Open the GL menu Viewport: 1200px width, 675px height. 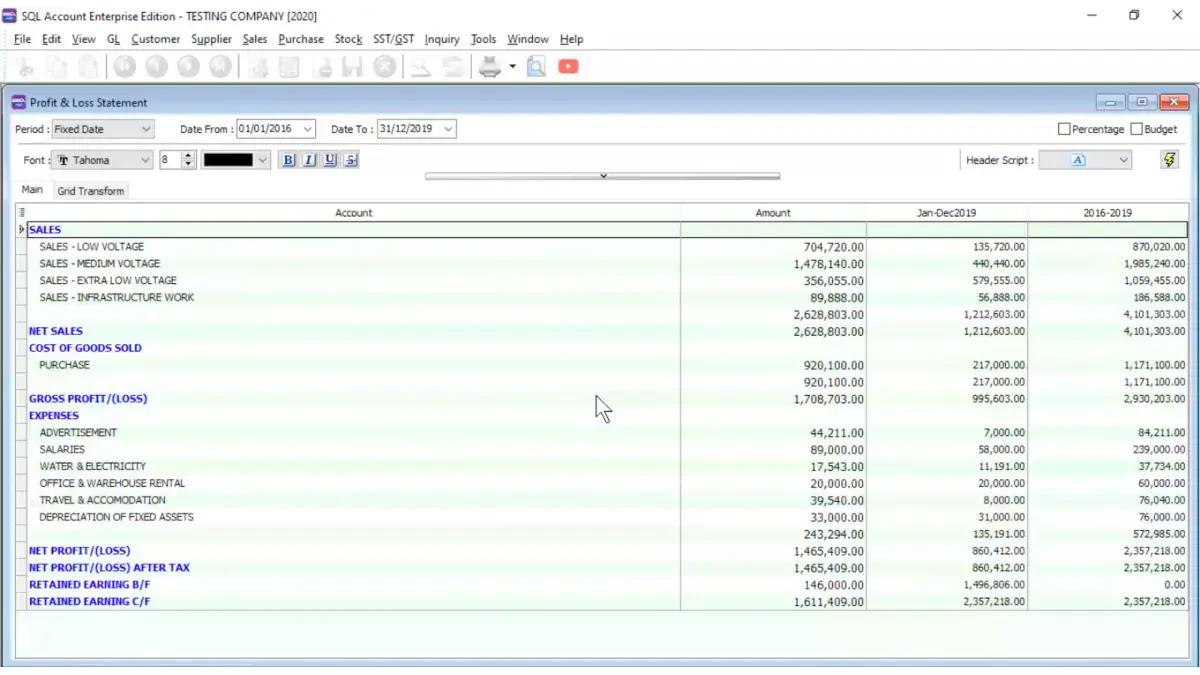pos(113,39)
